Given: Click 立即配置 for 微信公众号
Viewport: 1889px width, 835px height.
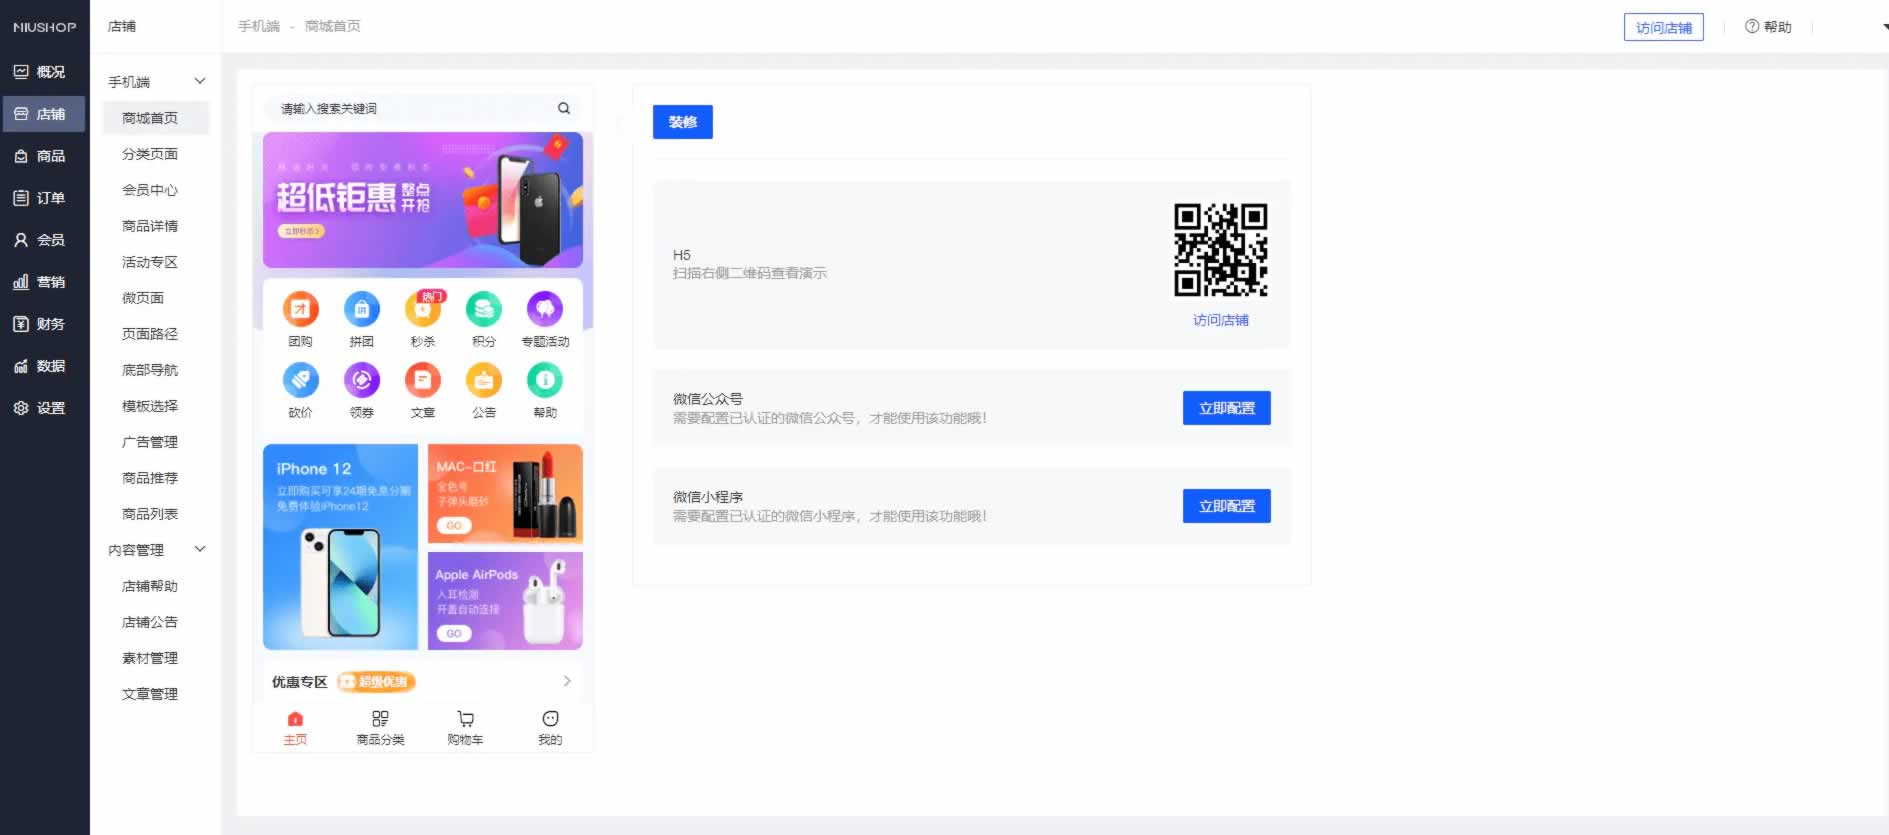Looking at the screenshot, I should click(x=1226, y=408).
